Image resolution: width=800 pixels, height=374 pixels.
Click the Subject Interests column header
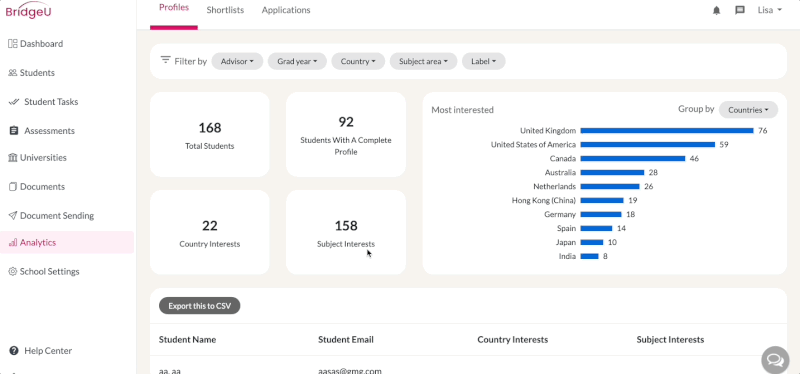(x=670, y=340)
